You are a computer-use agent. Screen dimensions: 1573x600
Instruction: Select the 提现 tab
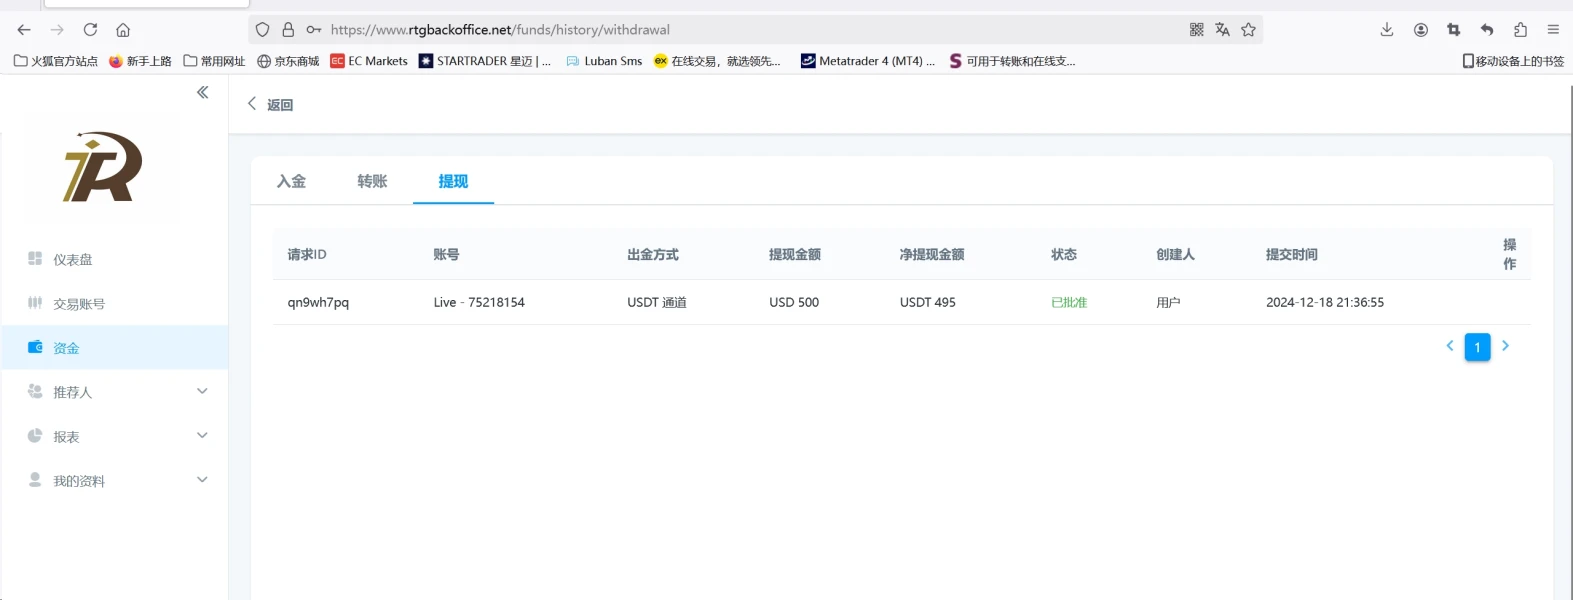[x=453, y=181]
